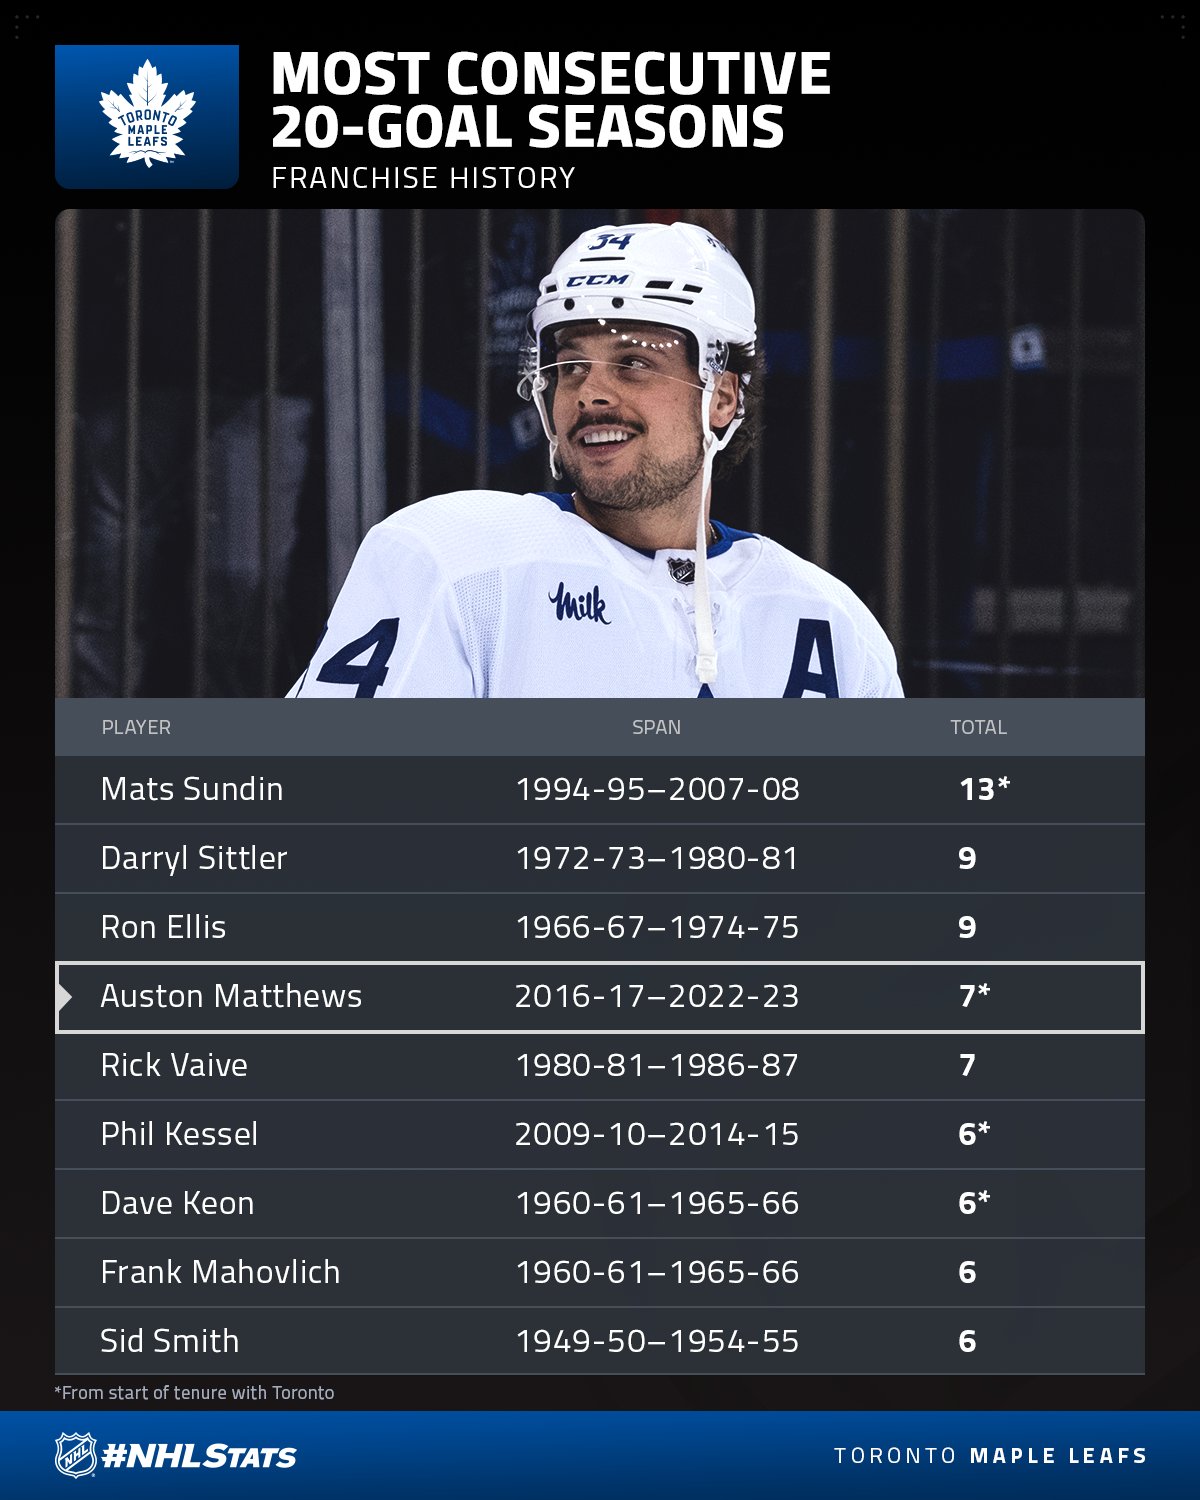Click the number 34 on the helmet
Viewport: 1200px width, 1500px height.
[x=611, y=241]
